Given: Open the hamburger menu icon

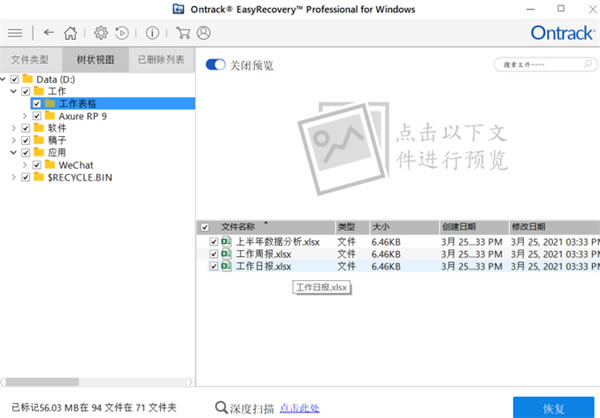Looking at the screenshot, I should (x=15, y=33).
